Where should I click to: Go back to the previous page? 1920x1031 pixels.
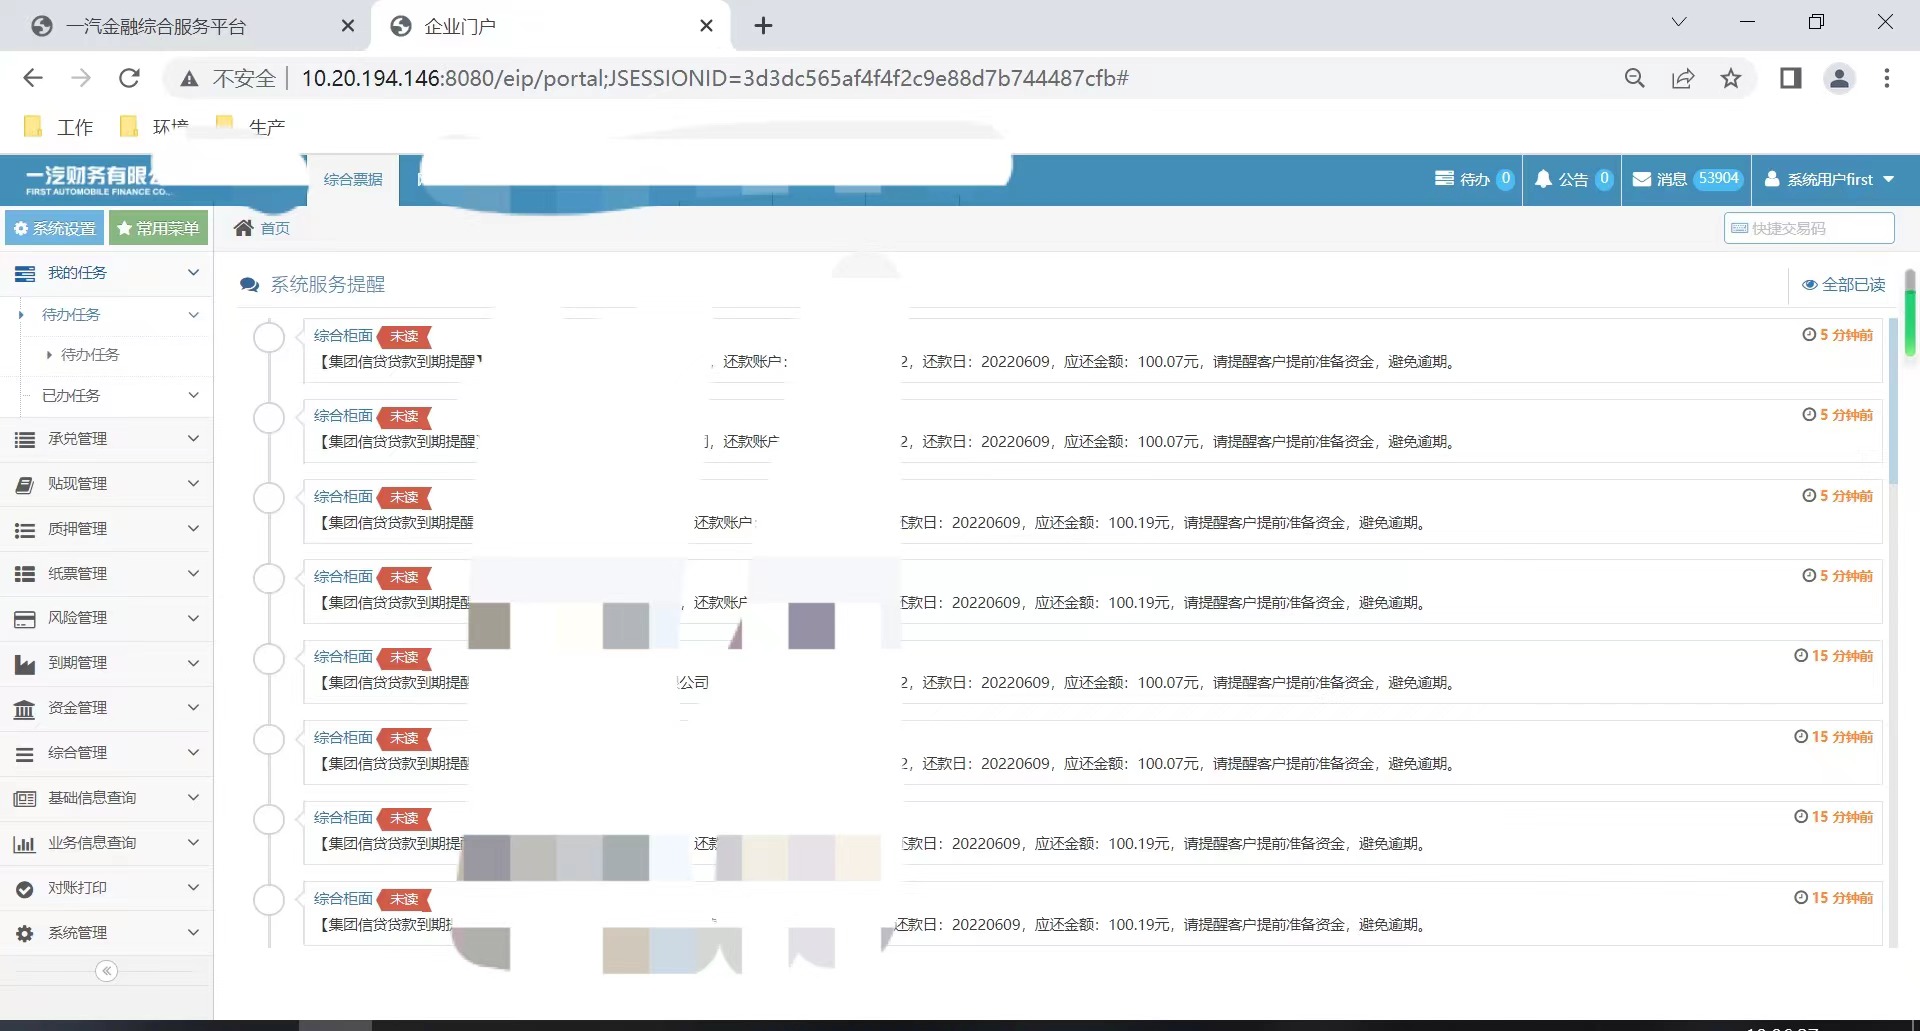[33, 78]
